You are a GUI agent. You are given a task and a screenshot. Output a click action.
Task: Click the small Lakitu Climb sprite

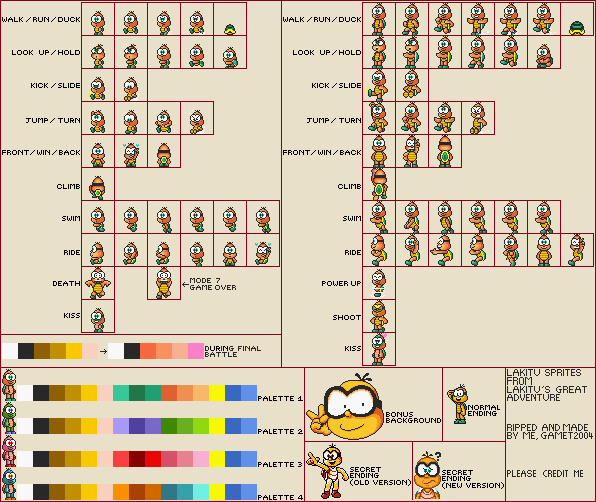[x=98, y=187]
